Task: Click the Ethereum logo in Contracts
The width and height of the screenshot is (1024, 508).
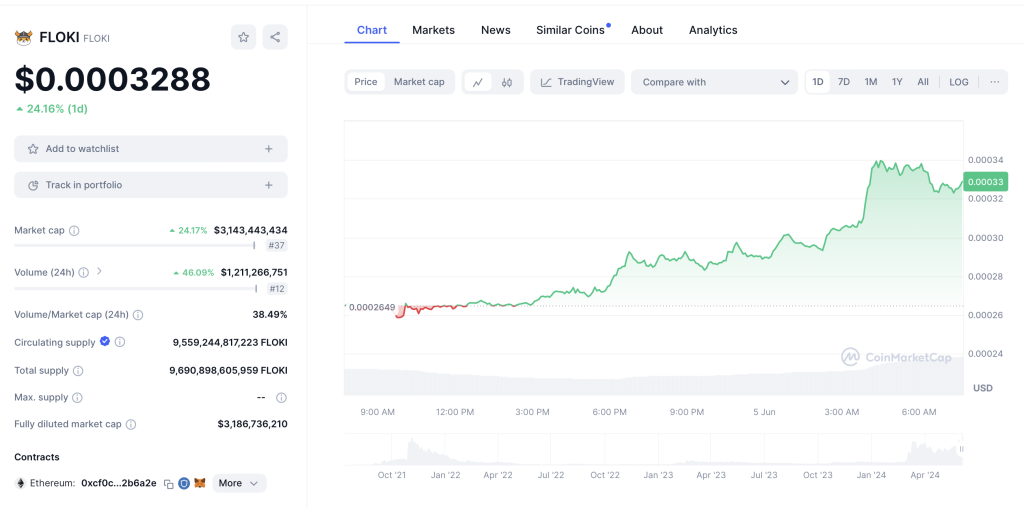Action: pyautogui.click(x=20, y=483)
